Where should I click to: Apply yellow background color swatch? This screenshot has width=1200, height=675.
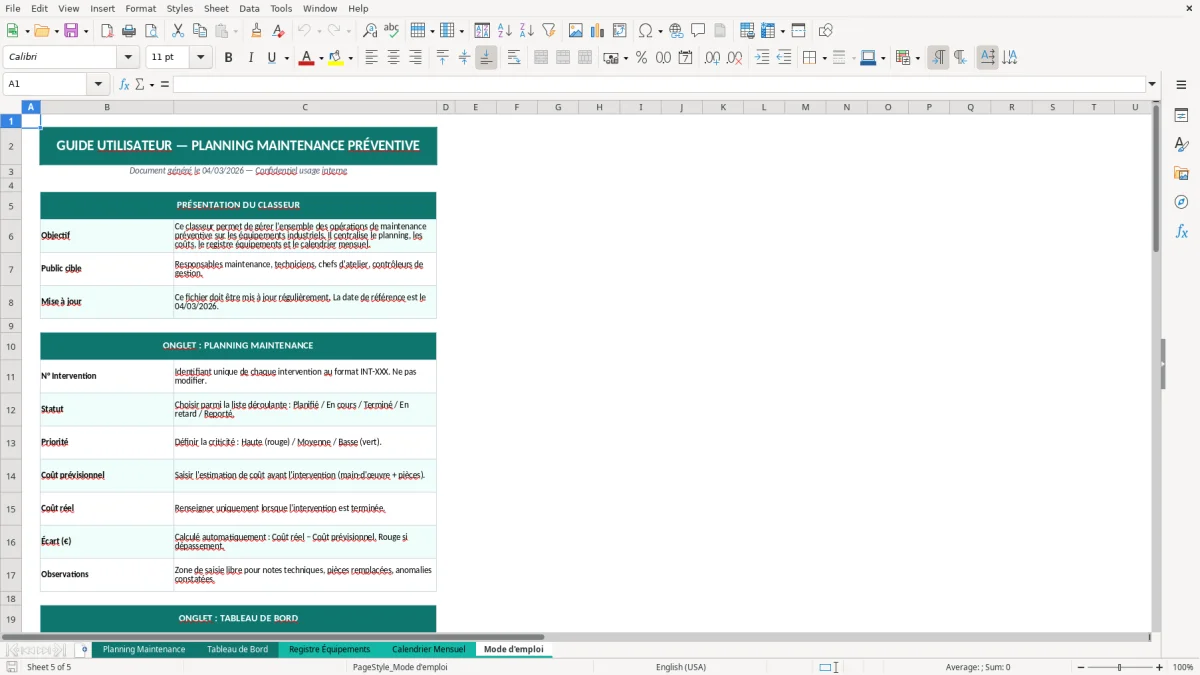(336, 58)
